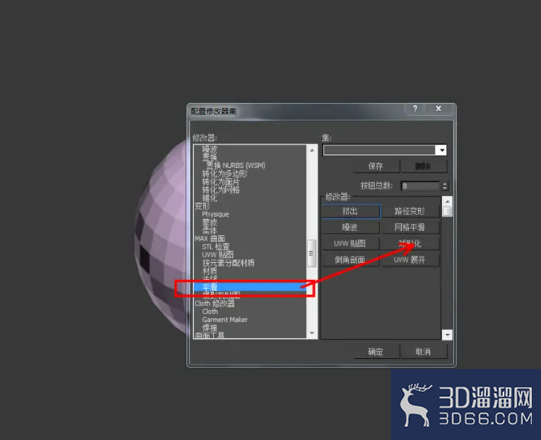Image resolution: width=541 pixels, height=440 pixels.
Task: Click the button grid scrollbar thumb
Action: pyautogui.click(x=447, y=211)
